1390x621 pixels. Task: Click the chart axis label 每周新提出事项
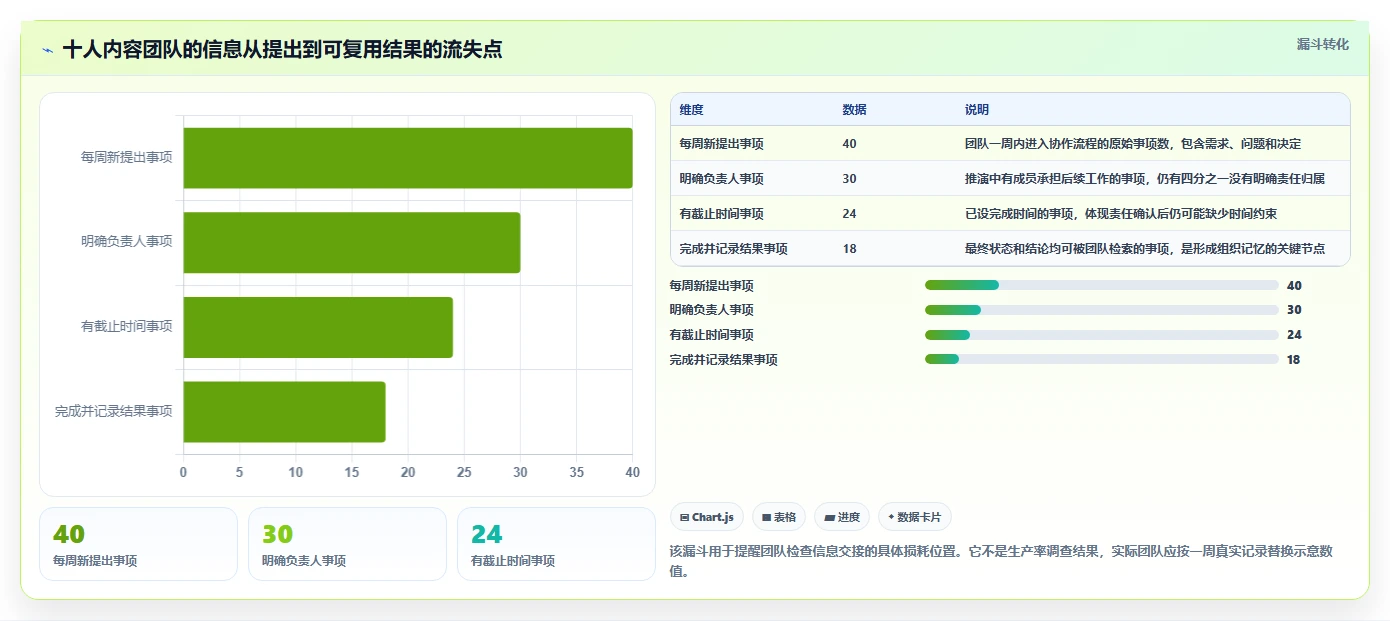[x=127, y=157]
